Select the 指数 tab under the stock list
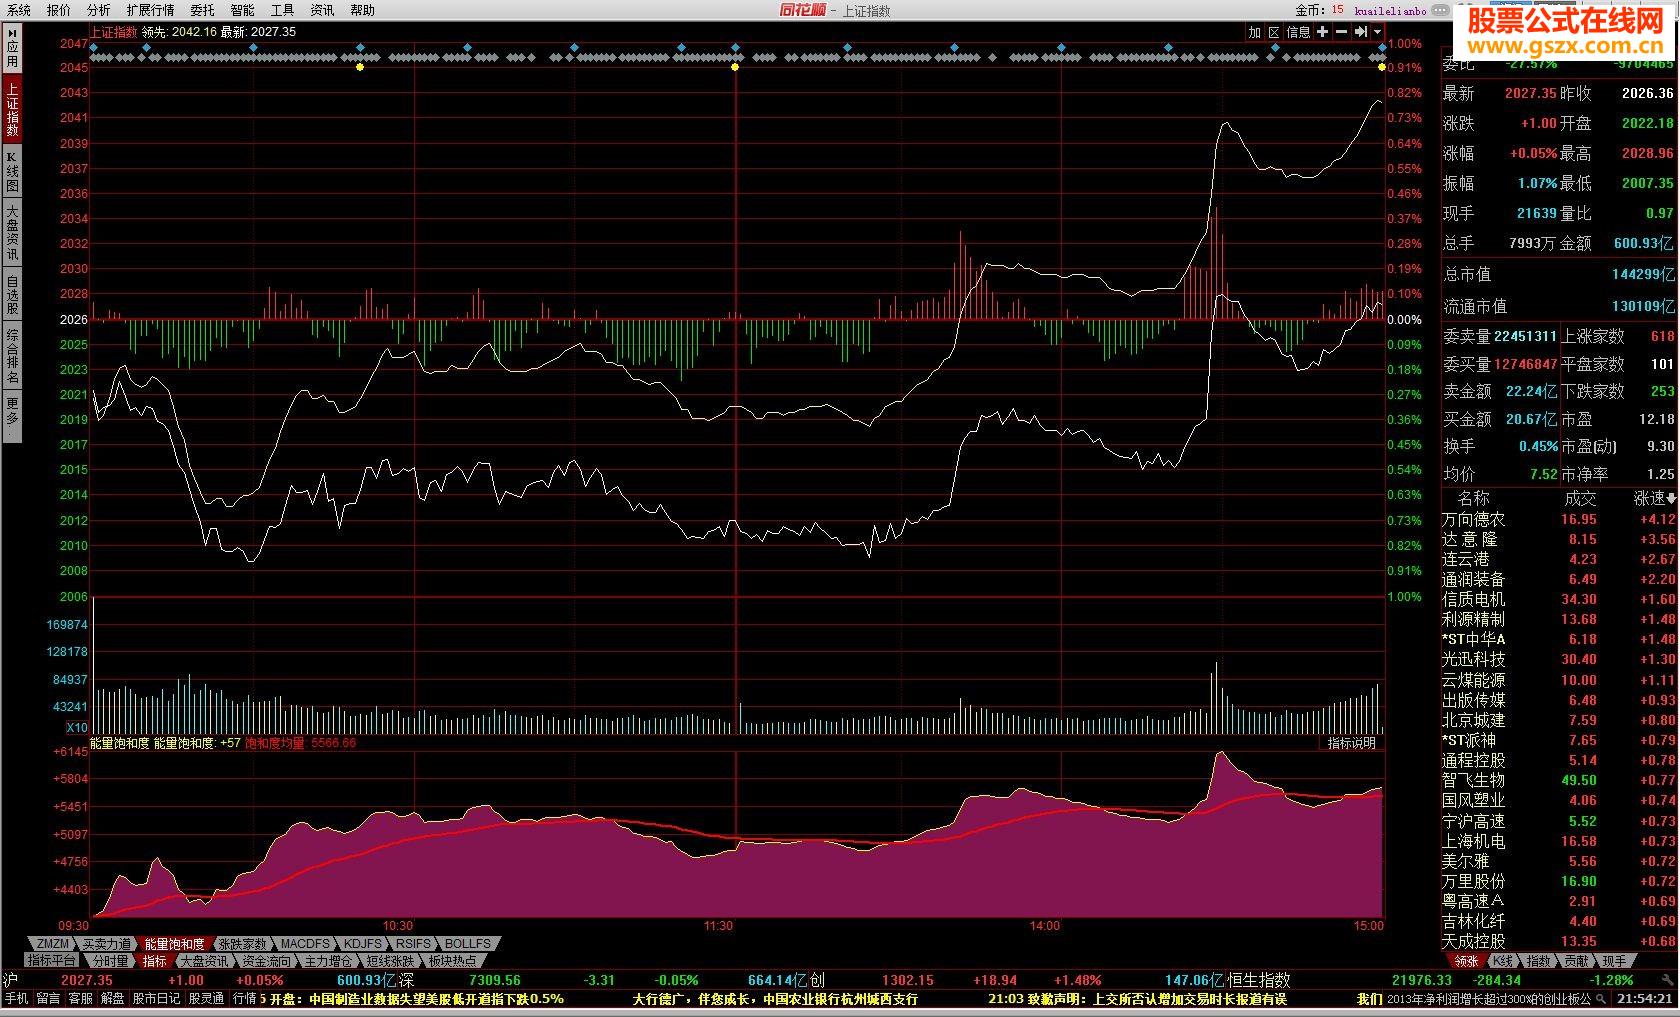 [1538, 961]
